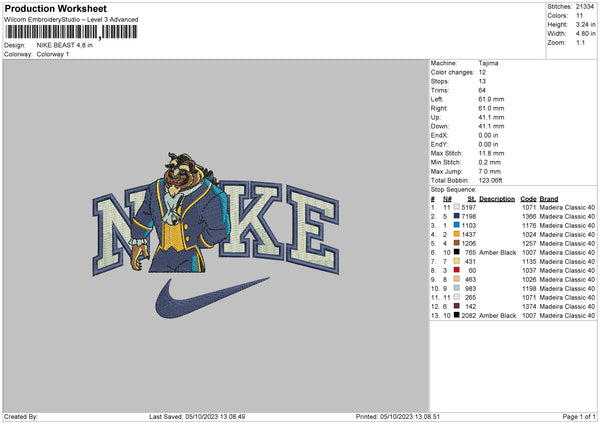This screenshot has width=600, height=424.
Task: Click the Up measurement row label
Action: pyautogui.click(x=435, y=117)
